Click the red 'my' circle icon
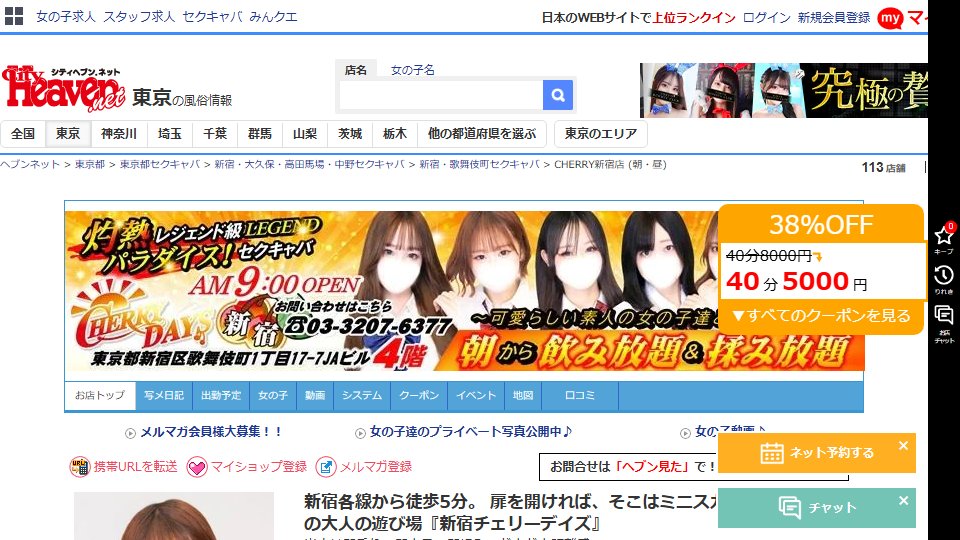Viewport: 960px width, 540px height. click(890, 18)
